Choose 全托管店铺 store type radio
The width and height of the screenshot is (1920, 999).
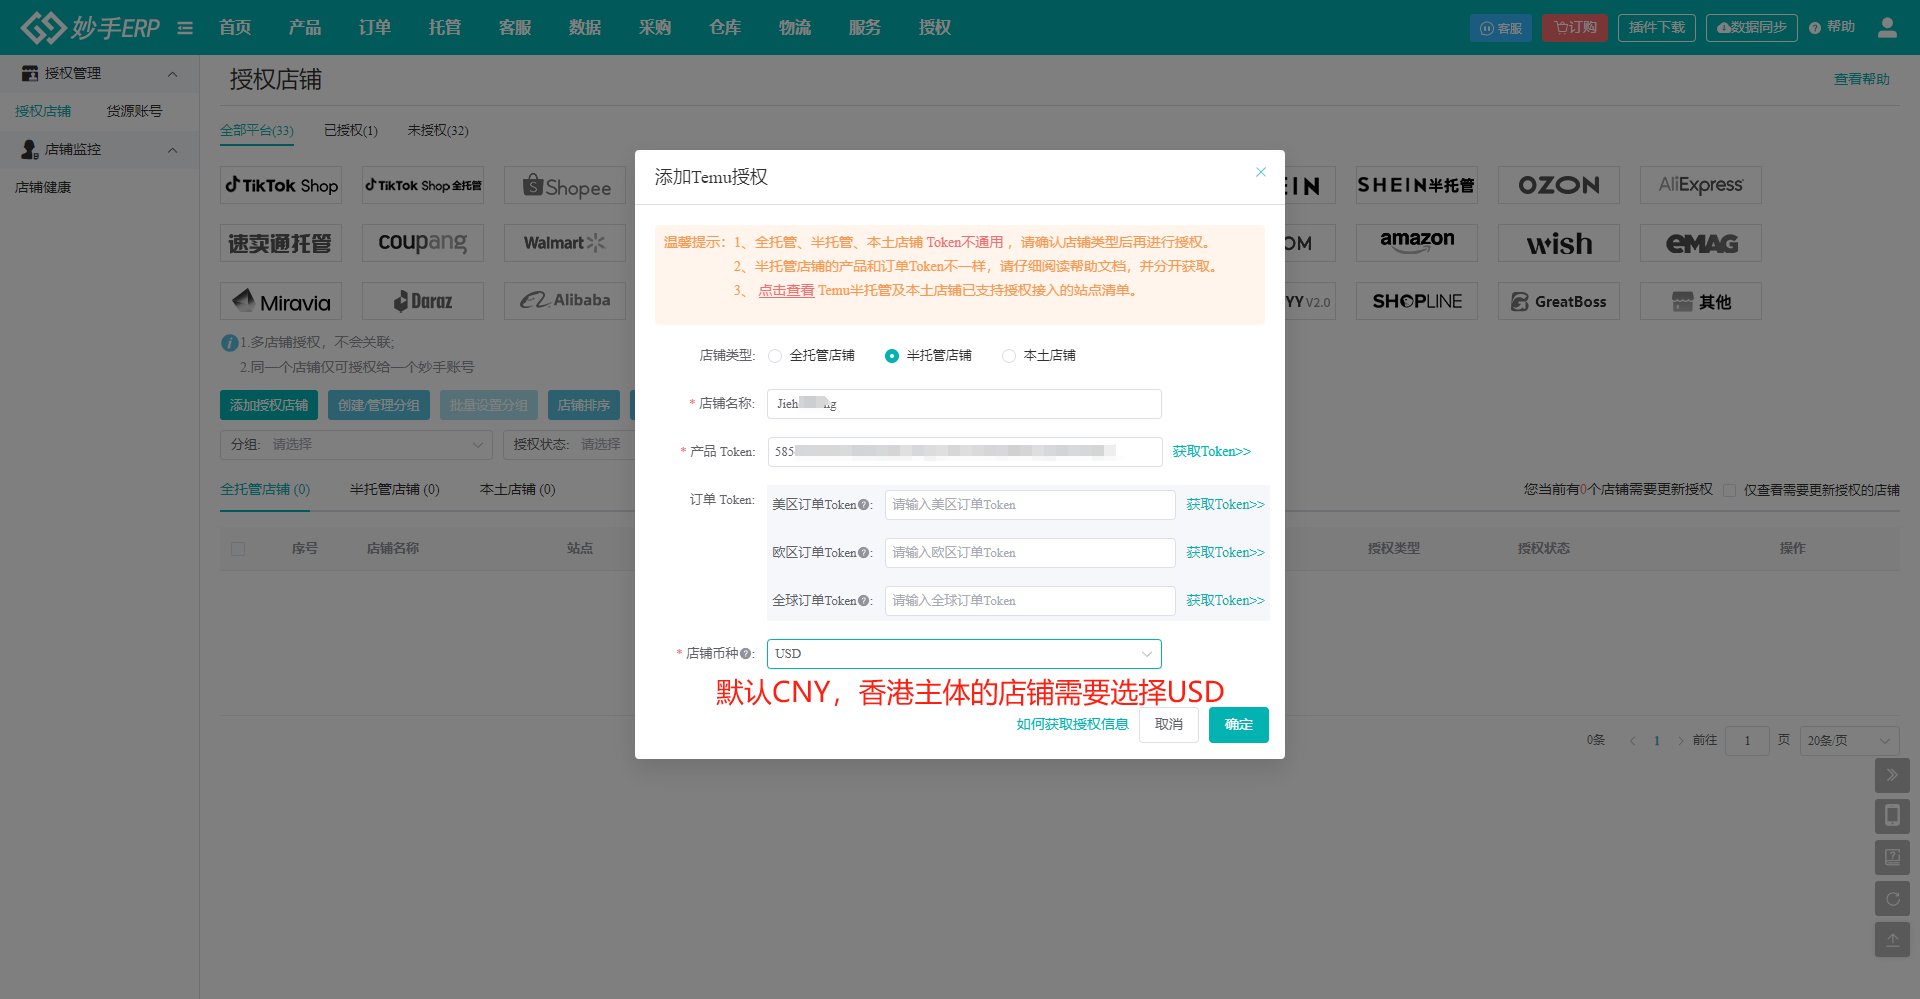(x=775, y=356)
